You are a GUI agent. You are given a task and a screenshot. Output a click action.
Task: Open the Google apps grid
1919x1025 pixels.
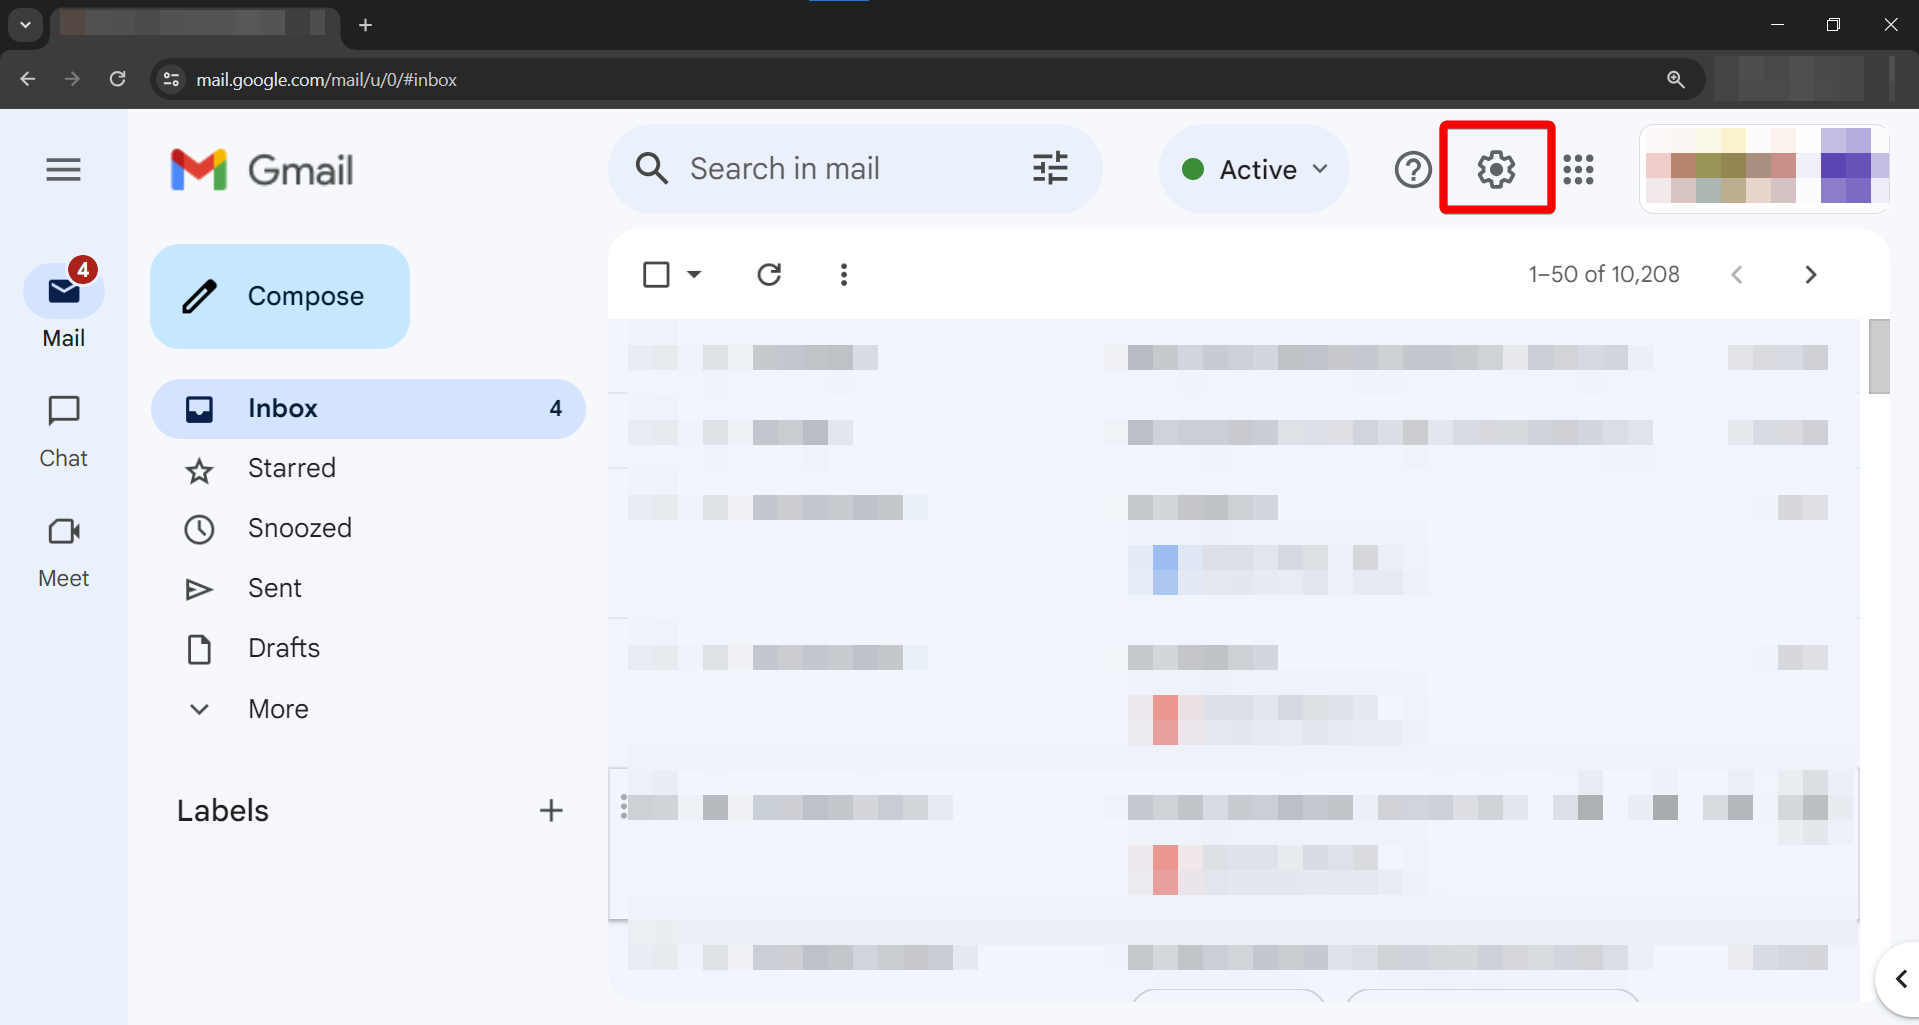point(1578,169)
